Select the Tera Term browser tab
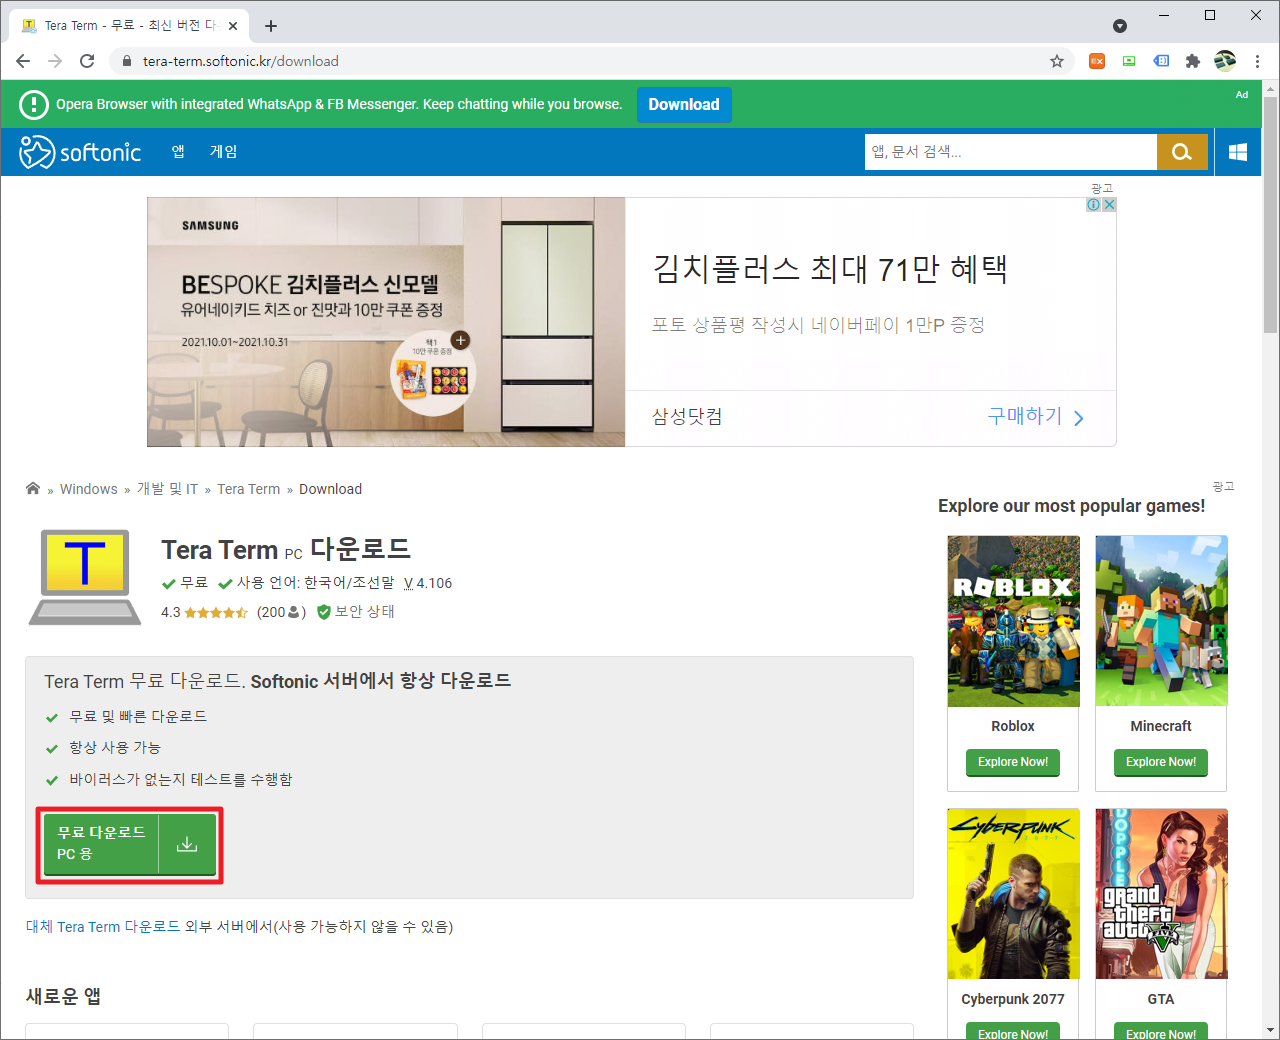Viewport: 1280px width, 1040px height. point(130,26)
